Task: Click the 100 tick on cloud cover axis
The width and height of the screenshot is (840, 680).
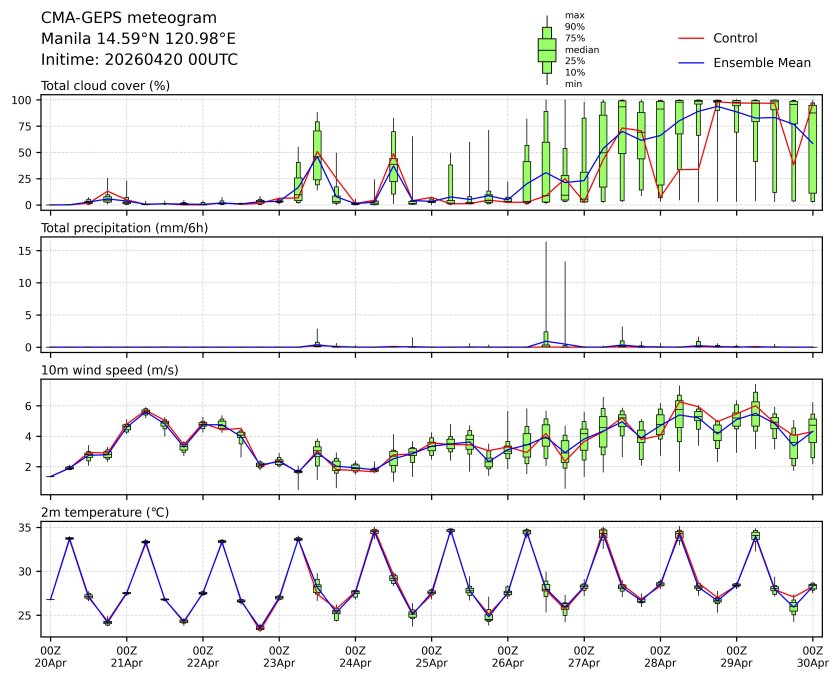Action: (26, 100)
